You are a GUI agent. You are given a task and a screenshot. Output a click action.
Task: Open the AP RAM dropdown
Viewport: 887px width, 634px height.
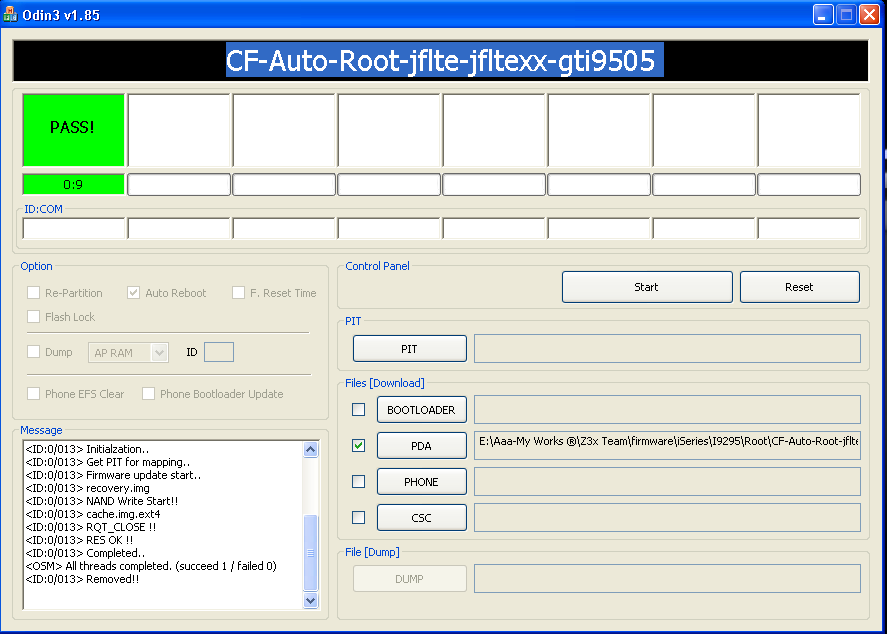click(128, 352)
